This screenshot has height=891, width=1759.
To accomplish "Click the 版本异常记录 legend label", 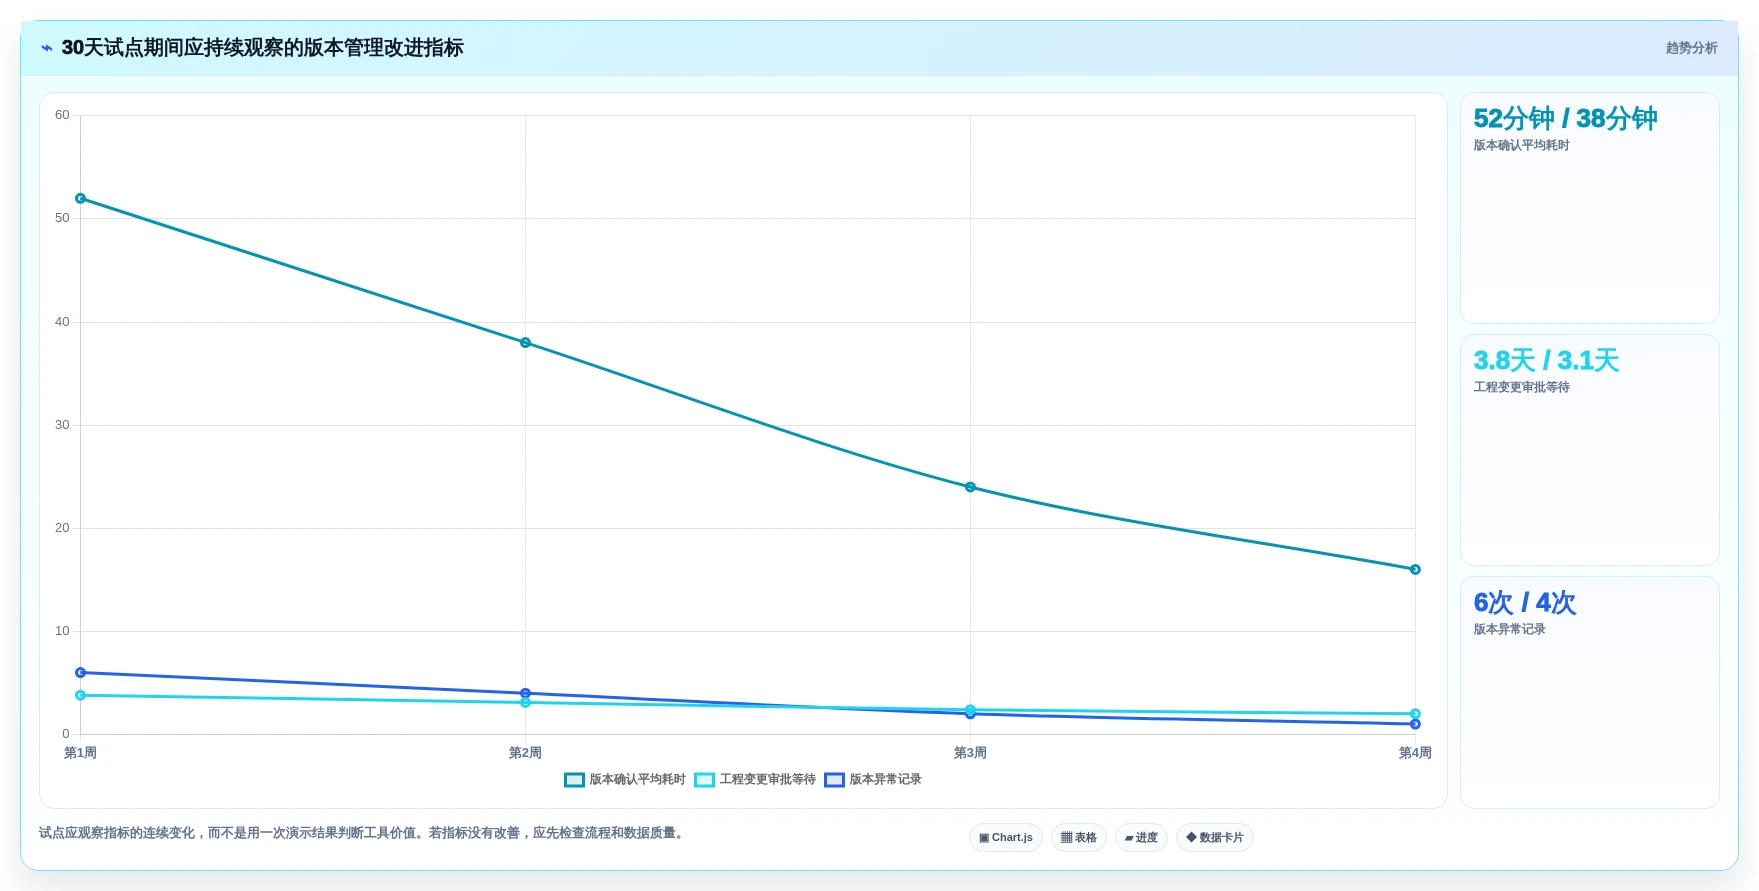I will point(885,780).
